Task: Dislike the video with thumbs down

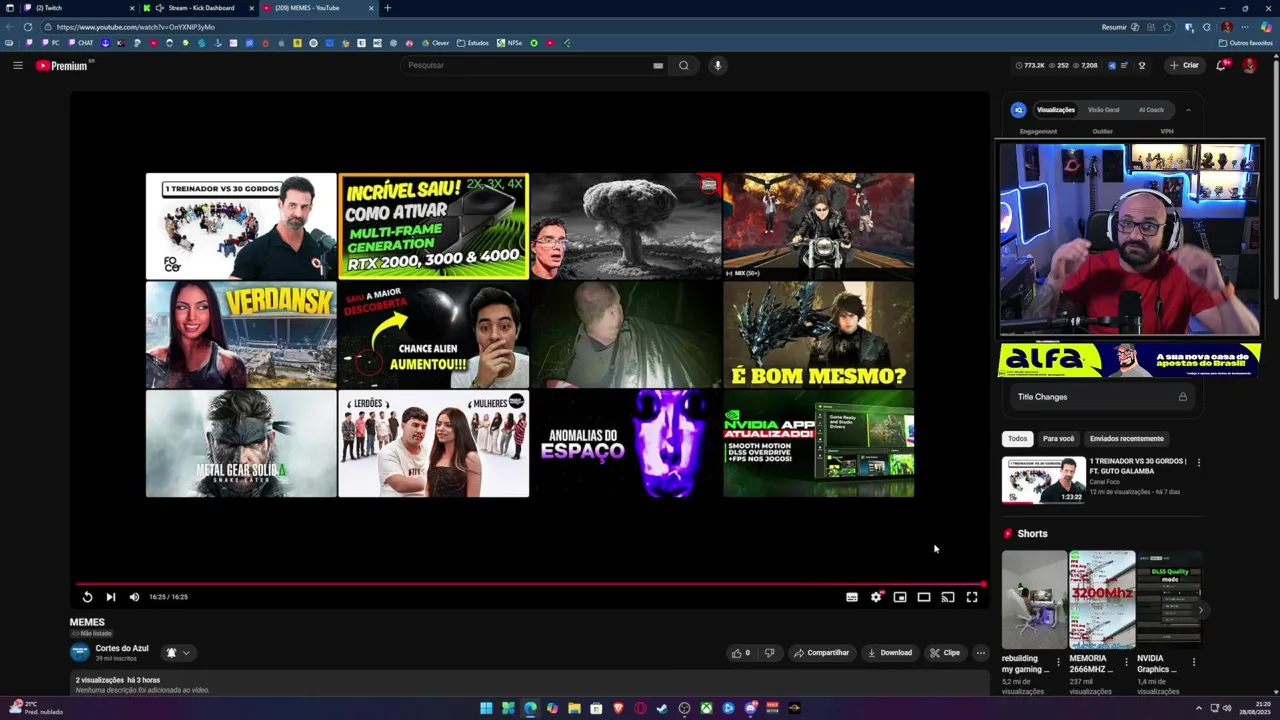Action: tap(769, 653)
